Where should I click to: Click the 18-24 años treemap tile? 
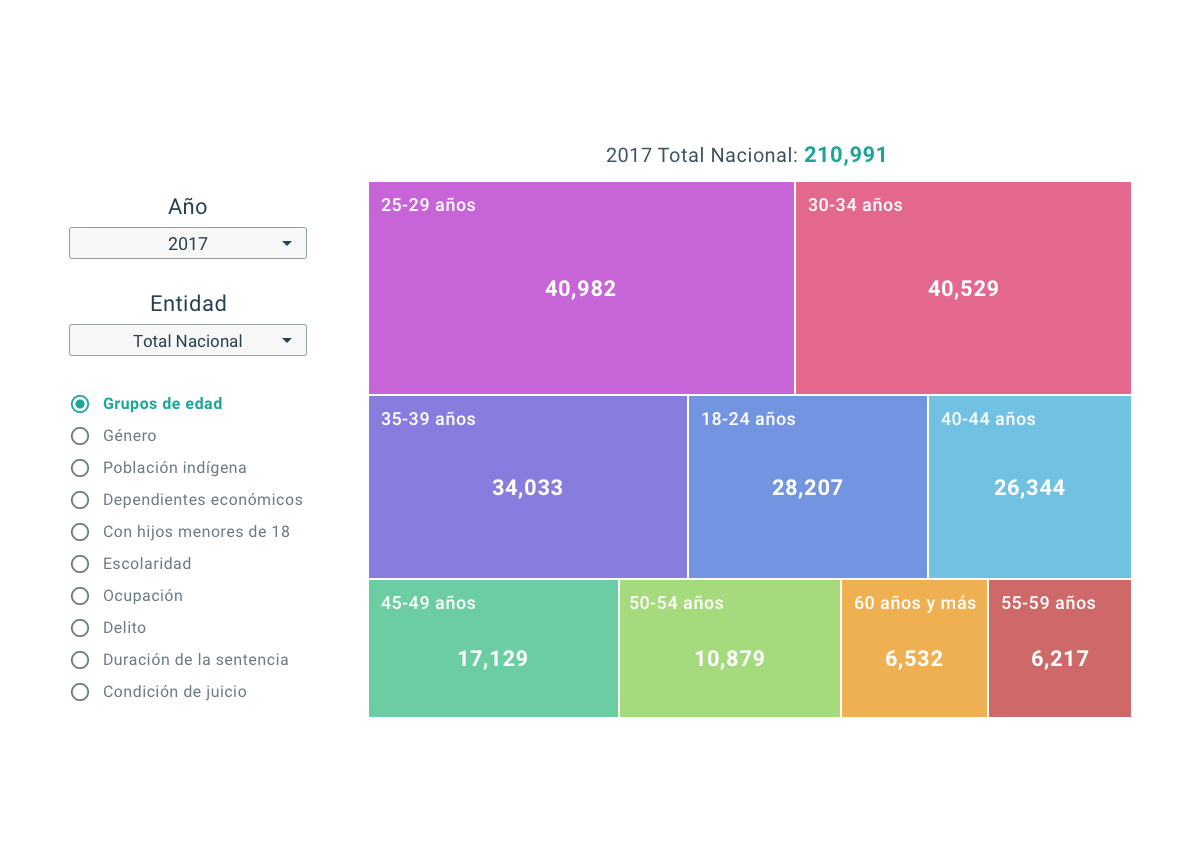click(x=807, y=487)
